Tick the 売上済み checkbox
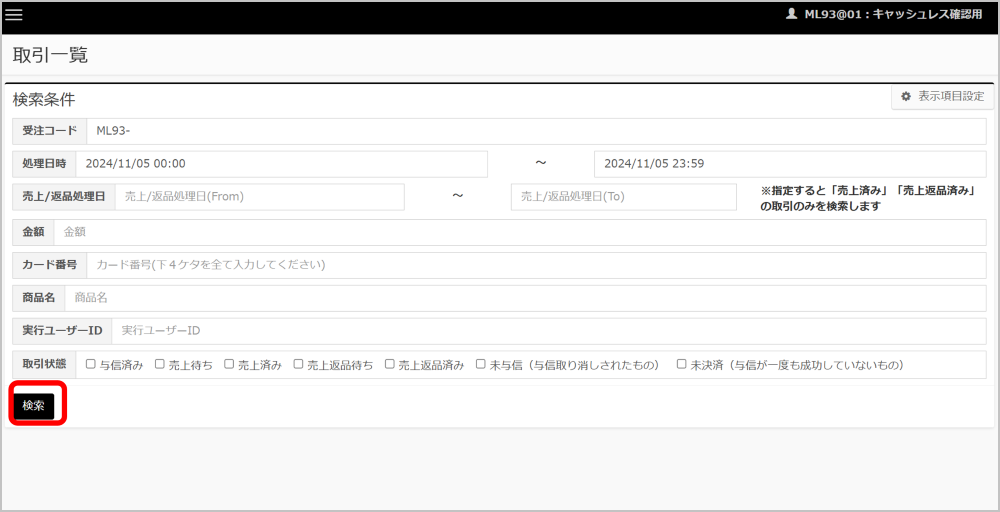Viewport: 1000px width, 512px height. coord(229,365)
